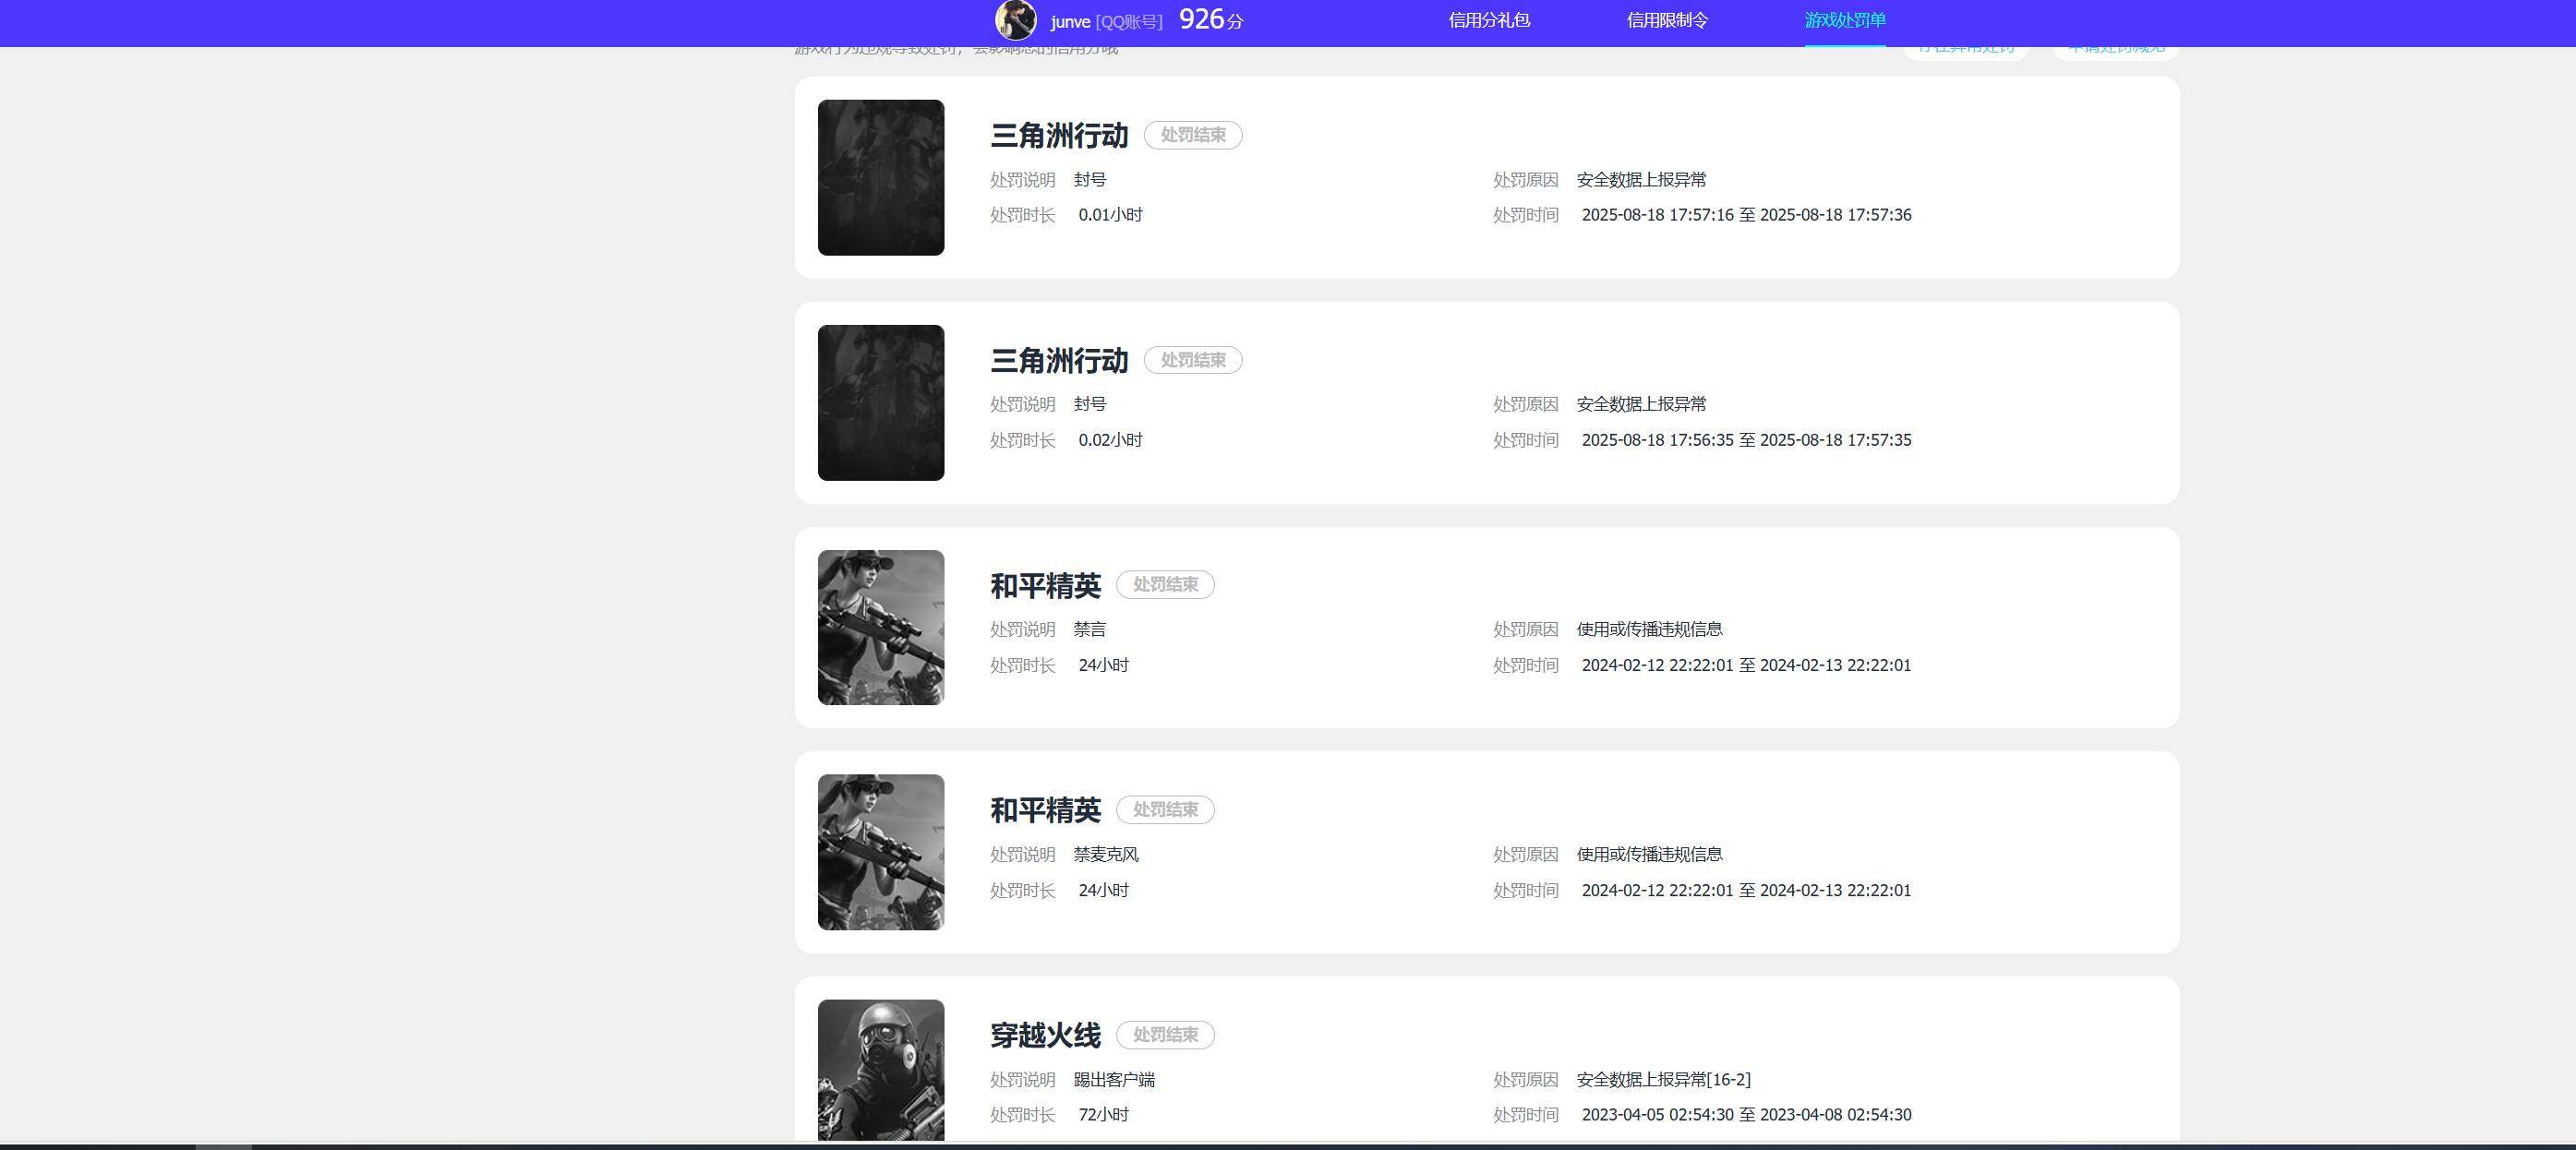Open the 三角洲行动 thumbnail in the 0.02小时 card
Viewport: 2576px width, 1150px height.
coord(881,402)
